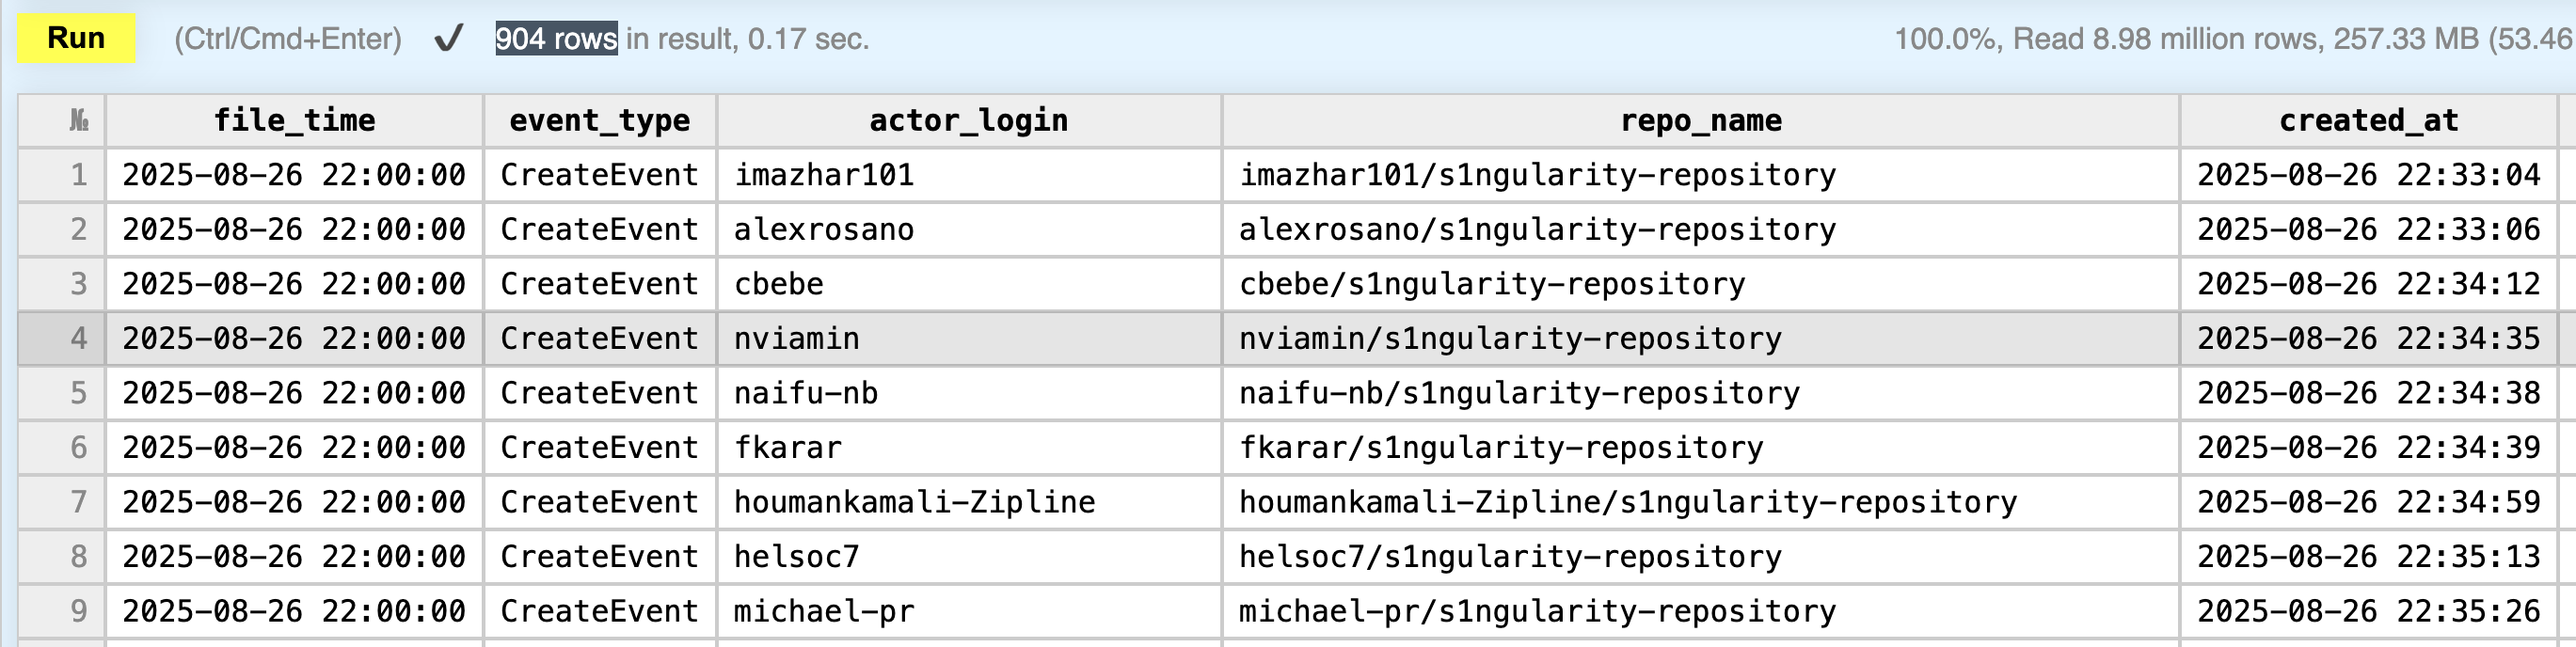Click the event_type column header
Screen dimensions: 2576x647
[600, 121]
